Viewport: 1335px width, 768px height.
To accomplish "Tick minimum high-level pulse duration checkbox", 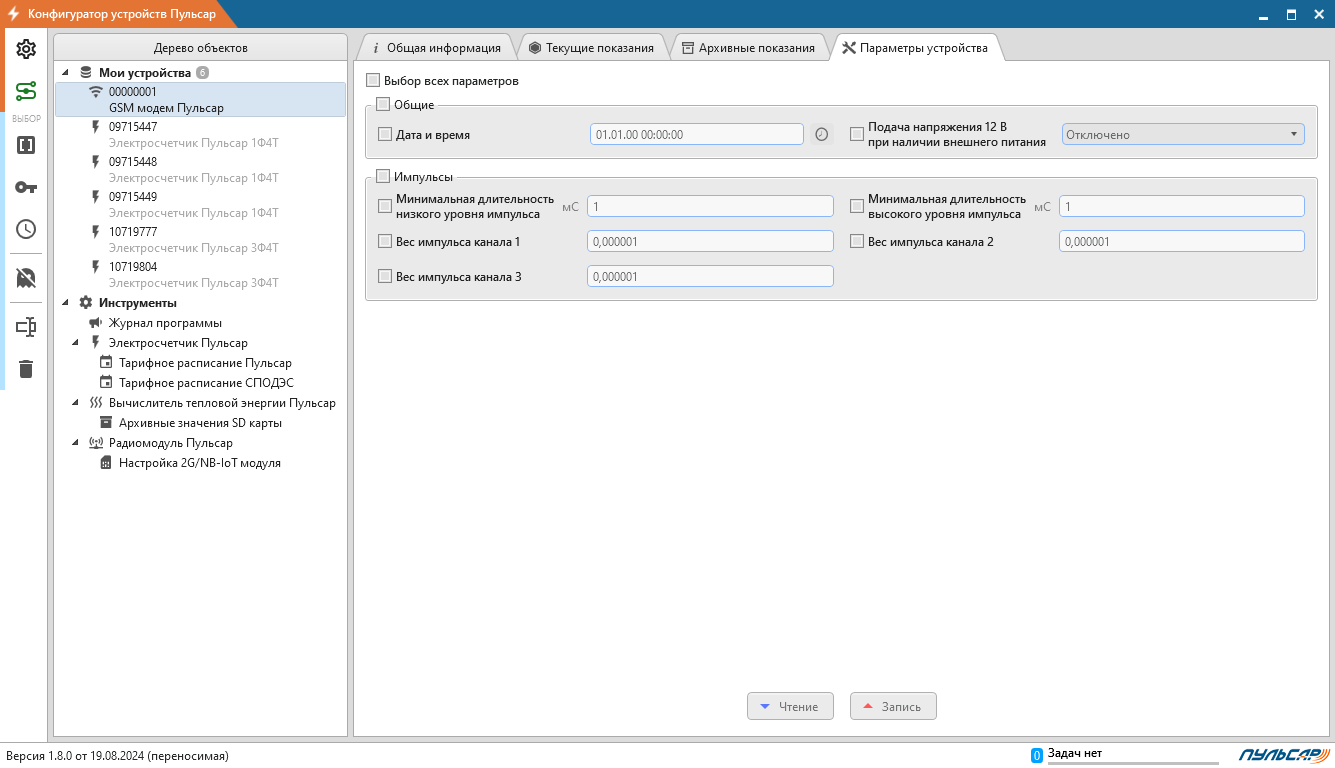I will (857, 206).
